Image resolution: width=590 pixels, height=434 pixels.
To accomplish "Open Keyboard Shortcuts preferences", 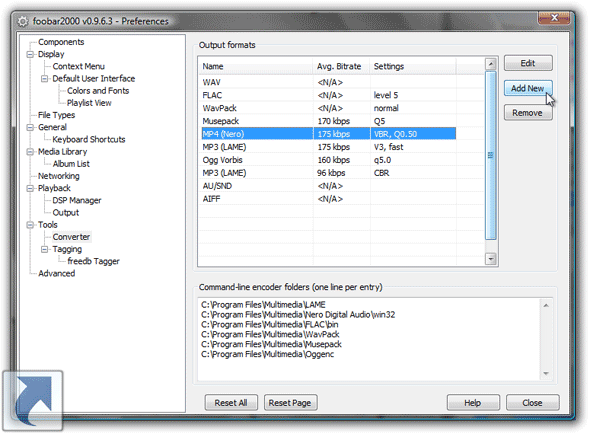I will coord(89,139).
